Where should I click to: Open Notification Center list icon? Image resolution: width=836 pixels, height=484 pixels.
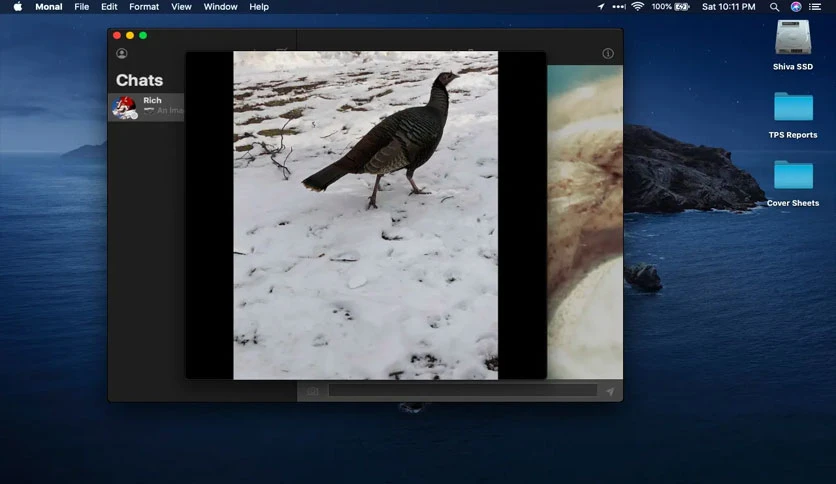click(815, 7)
